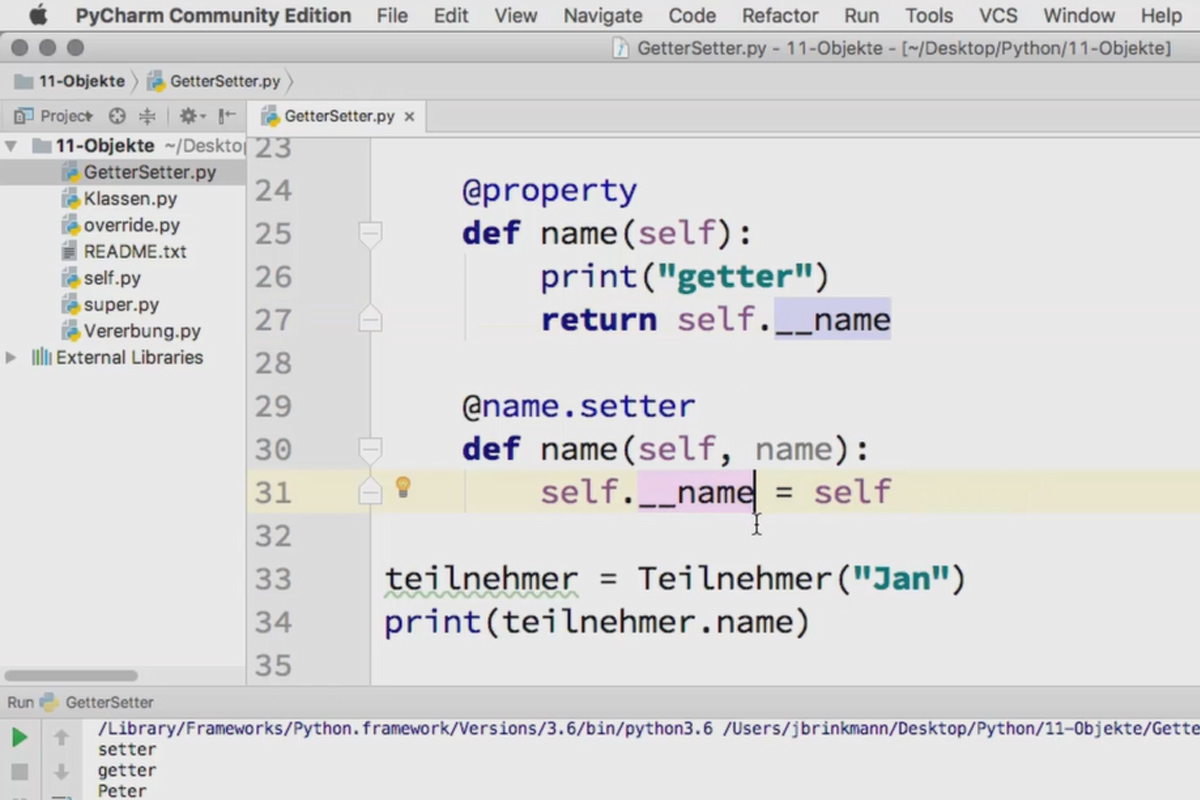Collapse code fold marker at line 25
The width and height of the screenshot is (1200, 800).
[x=370, y=234]
